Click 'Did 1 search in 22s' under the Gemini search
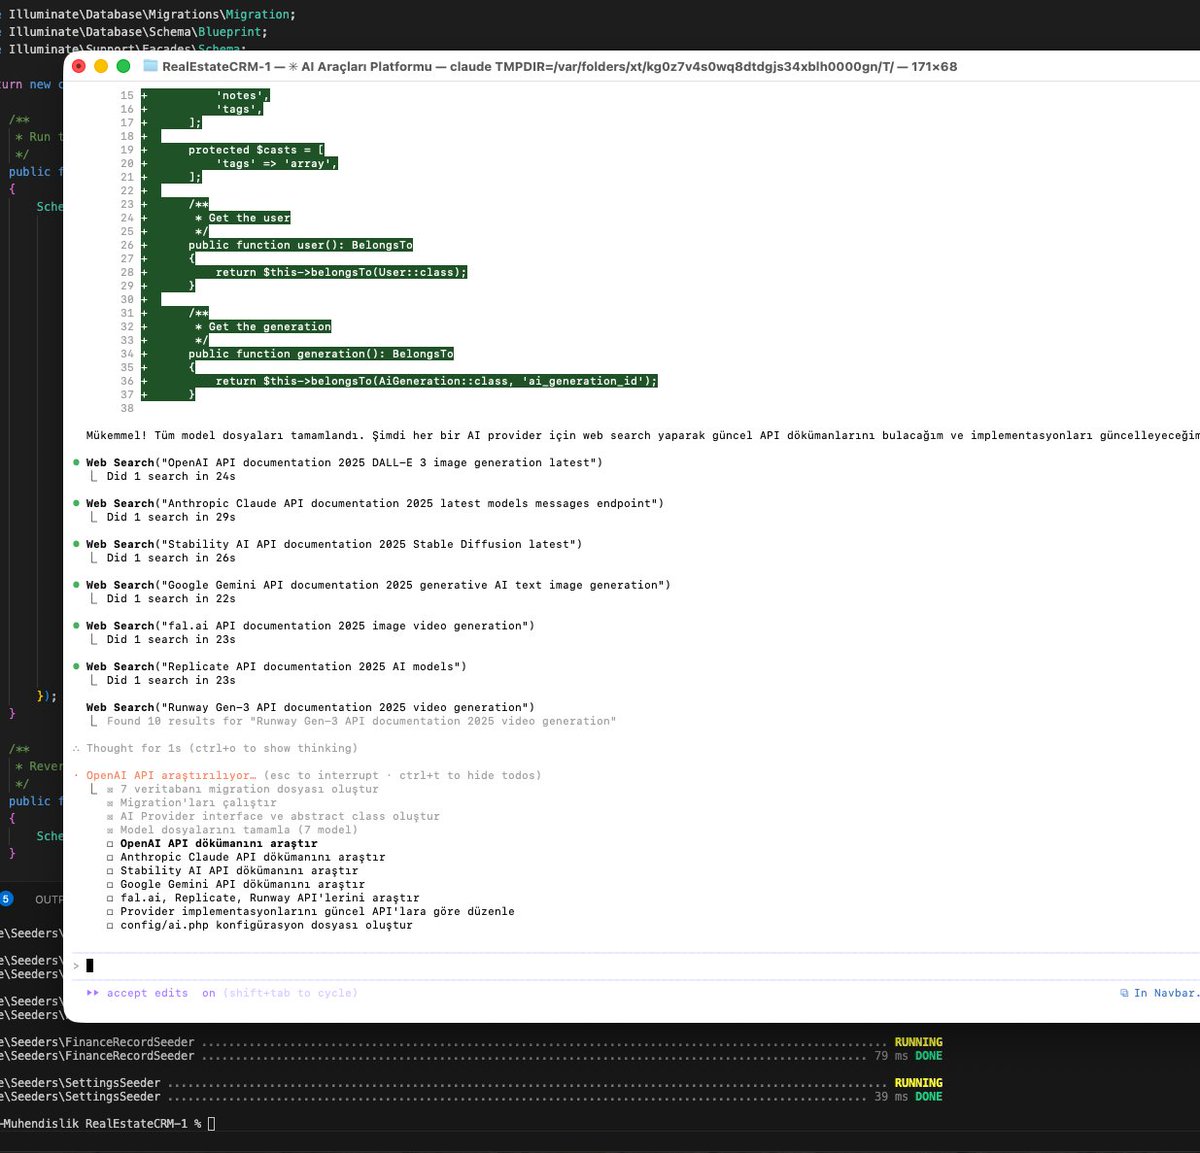 coord(171,598)
